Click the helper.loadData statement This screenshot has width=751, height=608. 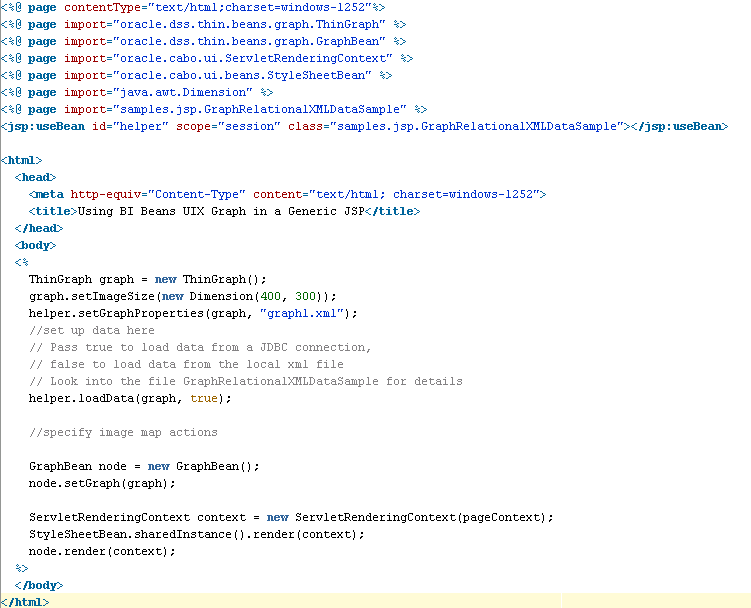pos(130,398)
